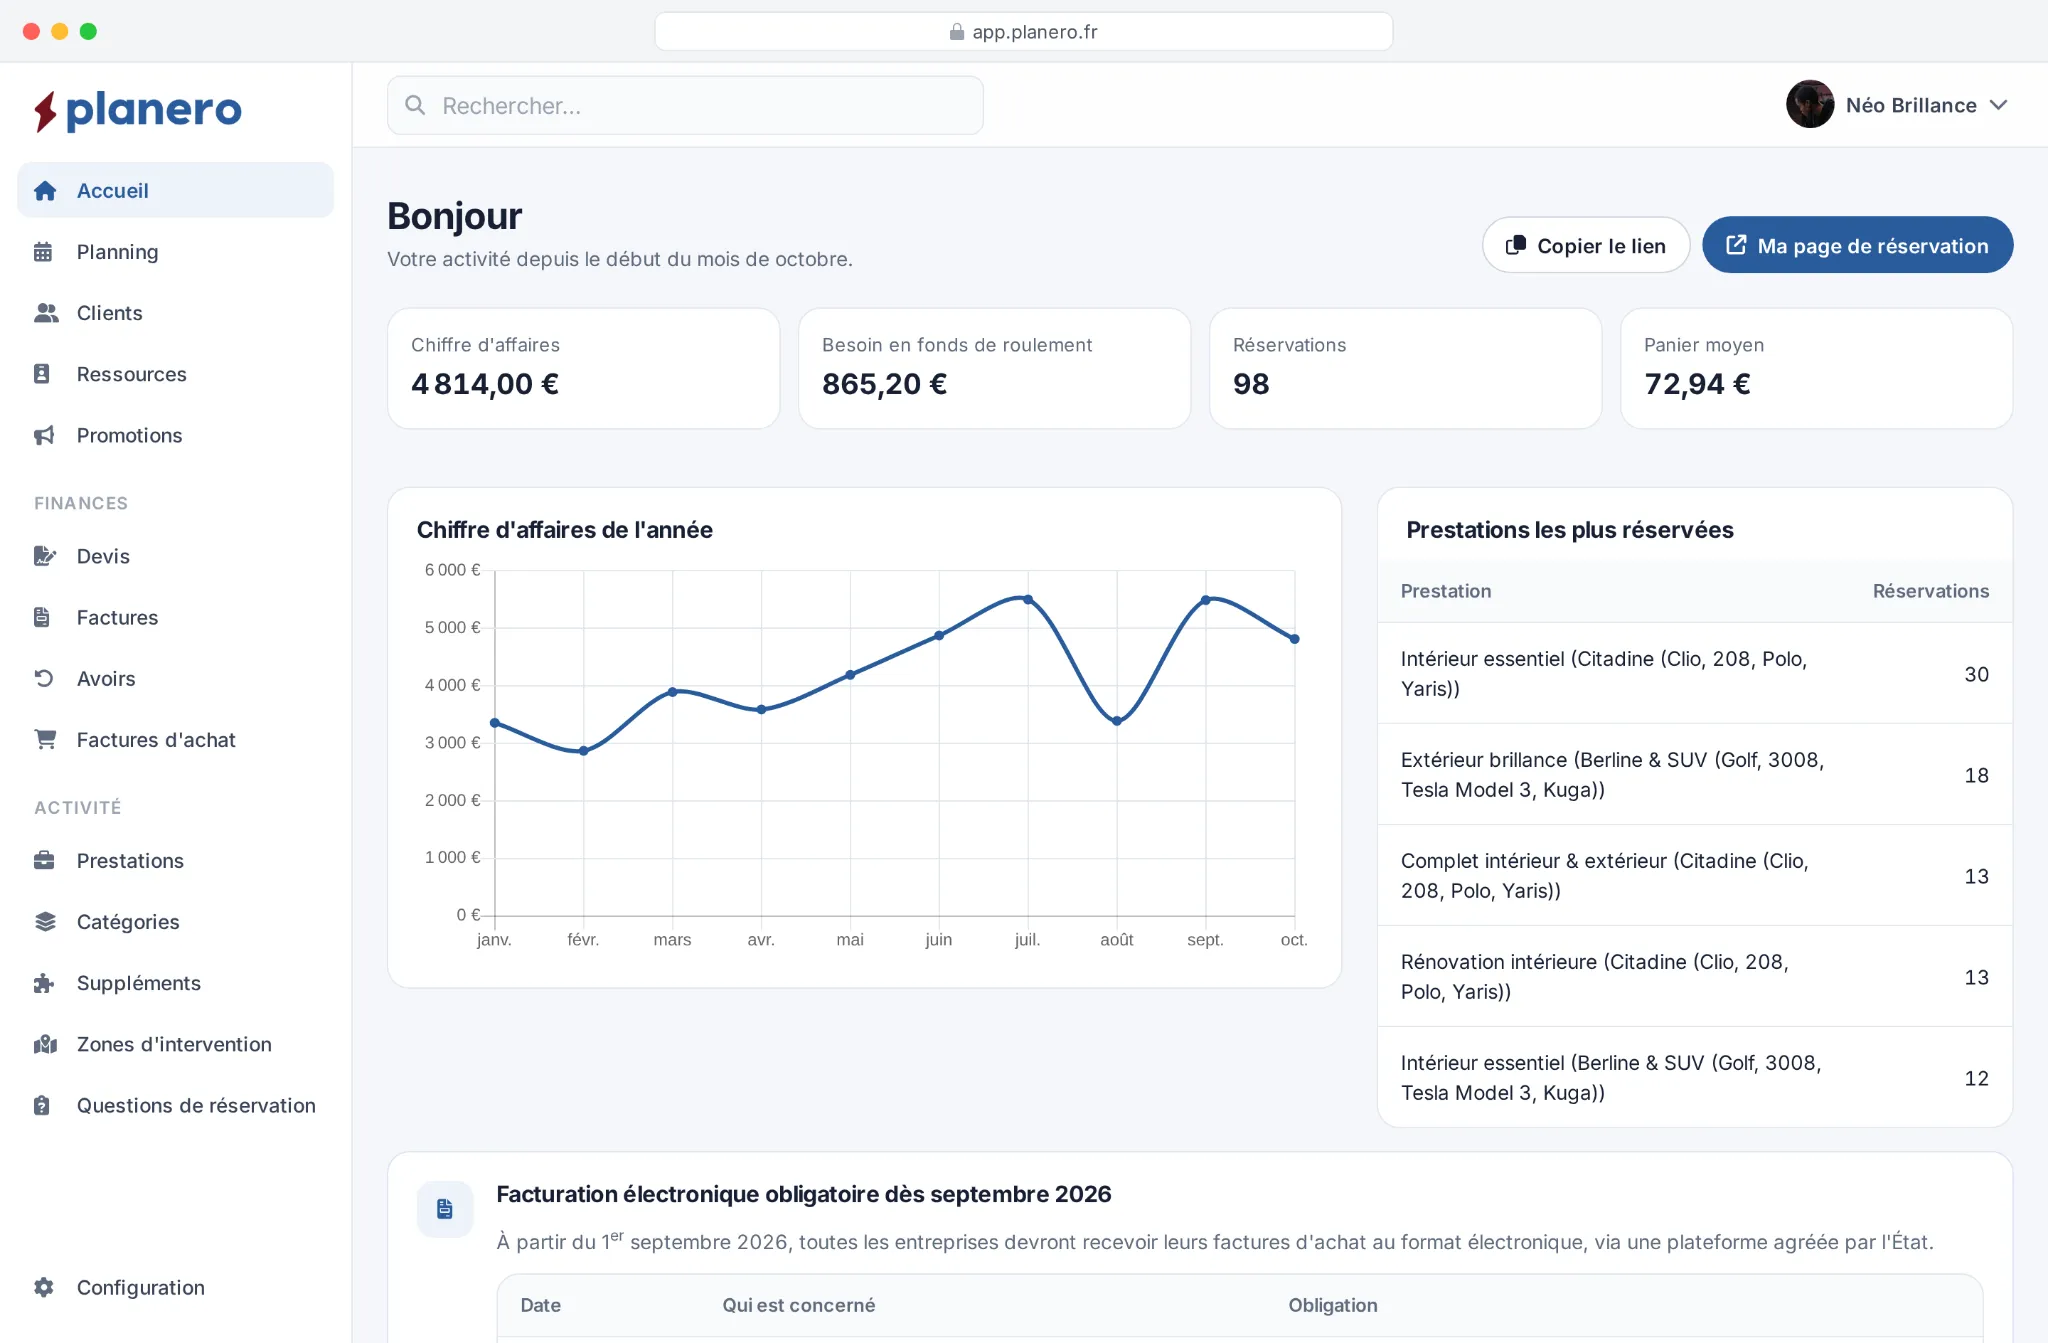
Task: Click the Qui est concerné column header
Action: coord(798,1304)
